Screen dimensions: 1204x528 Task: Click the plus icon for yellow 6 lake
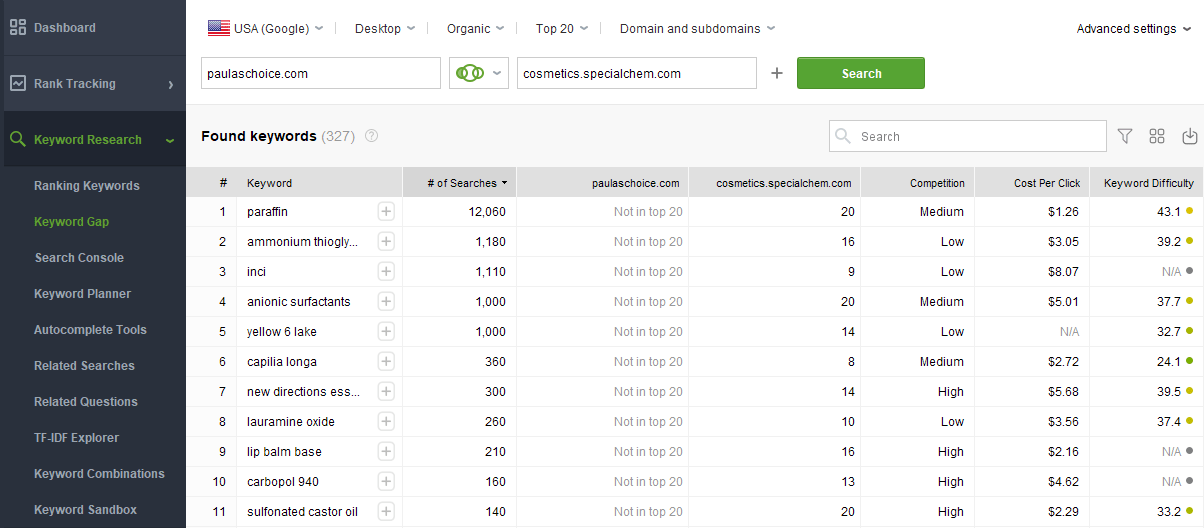(386, 331)
